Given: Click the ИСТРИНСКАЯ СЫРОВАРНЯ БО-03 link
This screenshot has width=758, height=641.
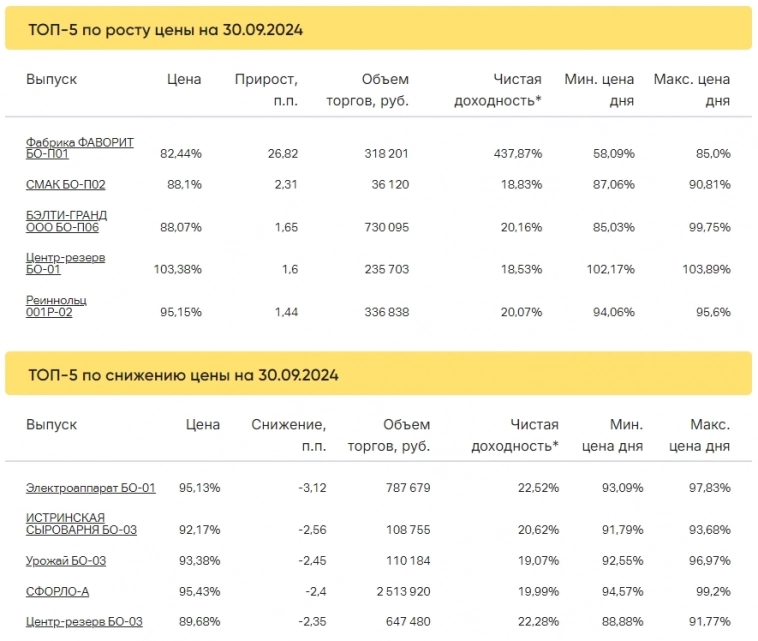Looking at the screenshot, I should point(81,523).
